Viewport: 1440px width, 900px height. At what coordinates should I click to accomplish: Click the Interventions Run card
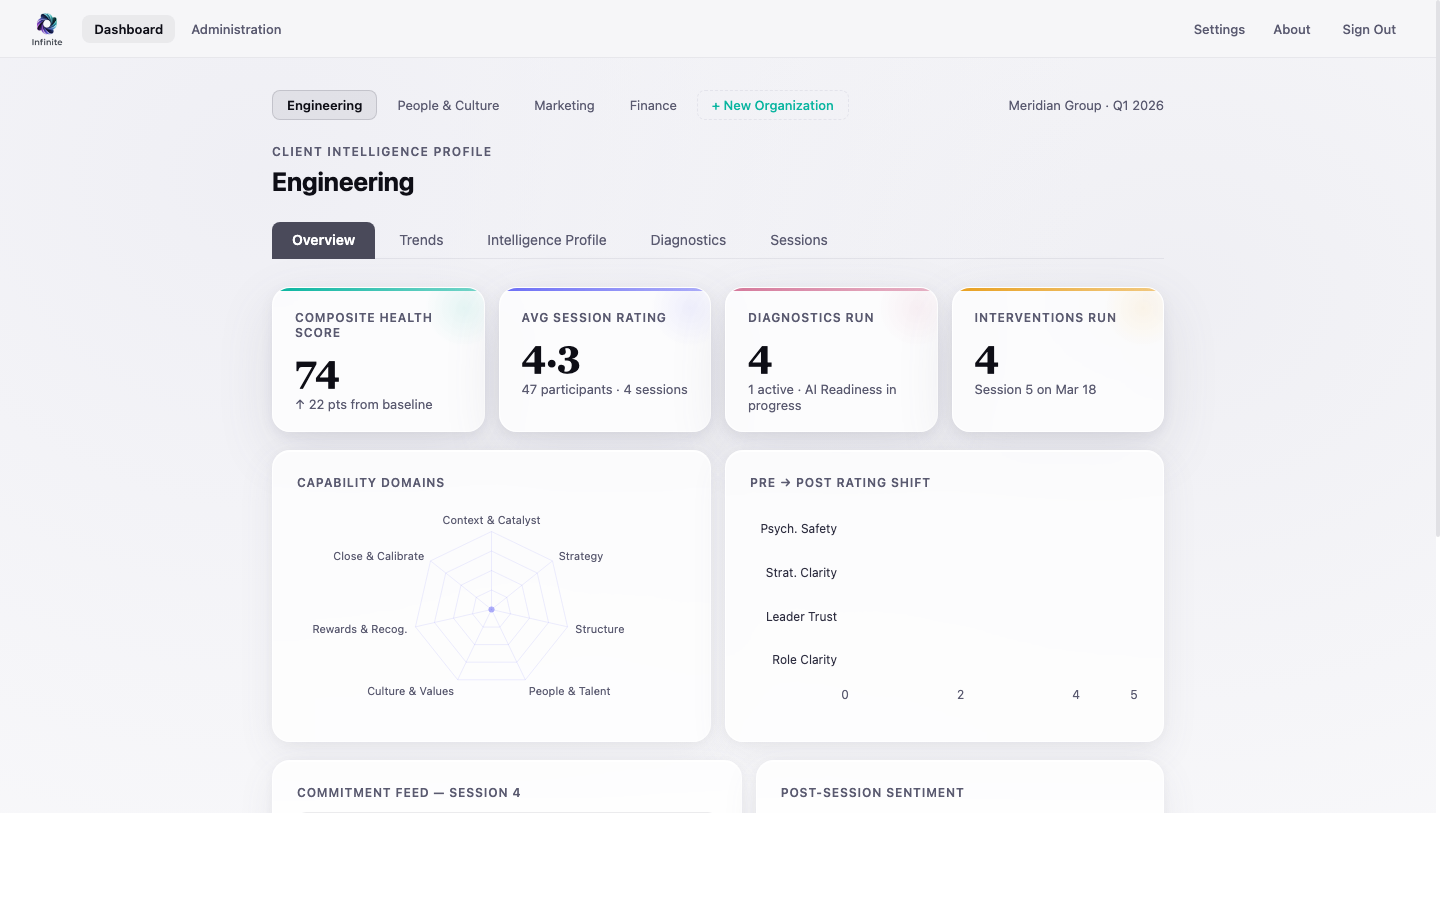(x=1057, y=360)
